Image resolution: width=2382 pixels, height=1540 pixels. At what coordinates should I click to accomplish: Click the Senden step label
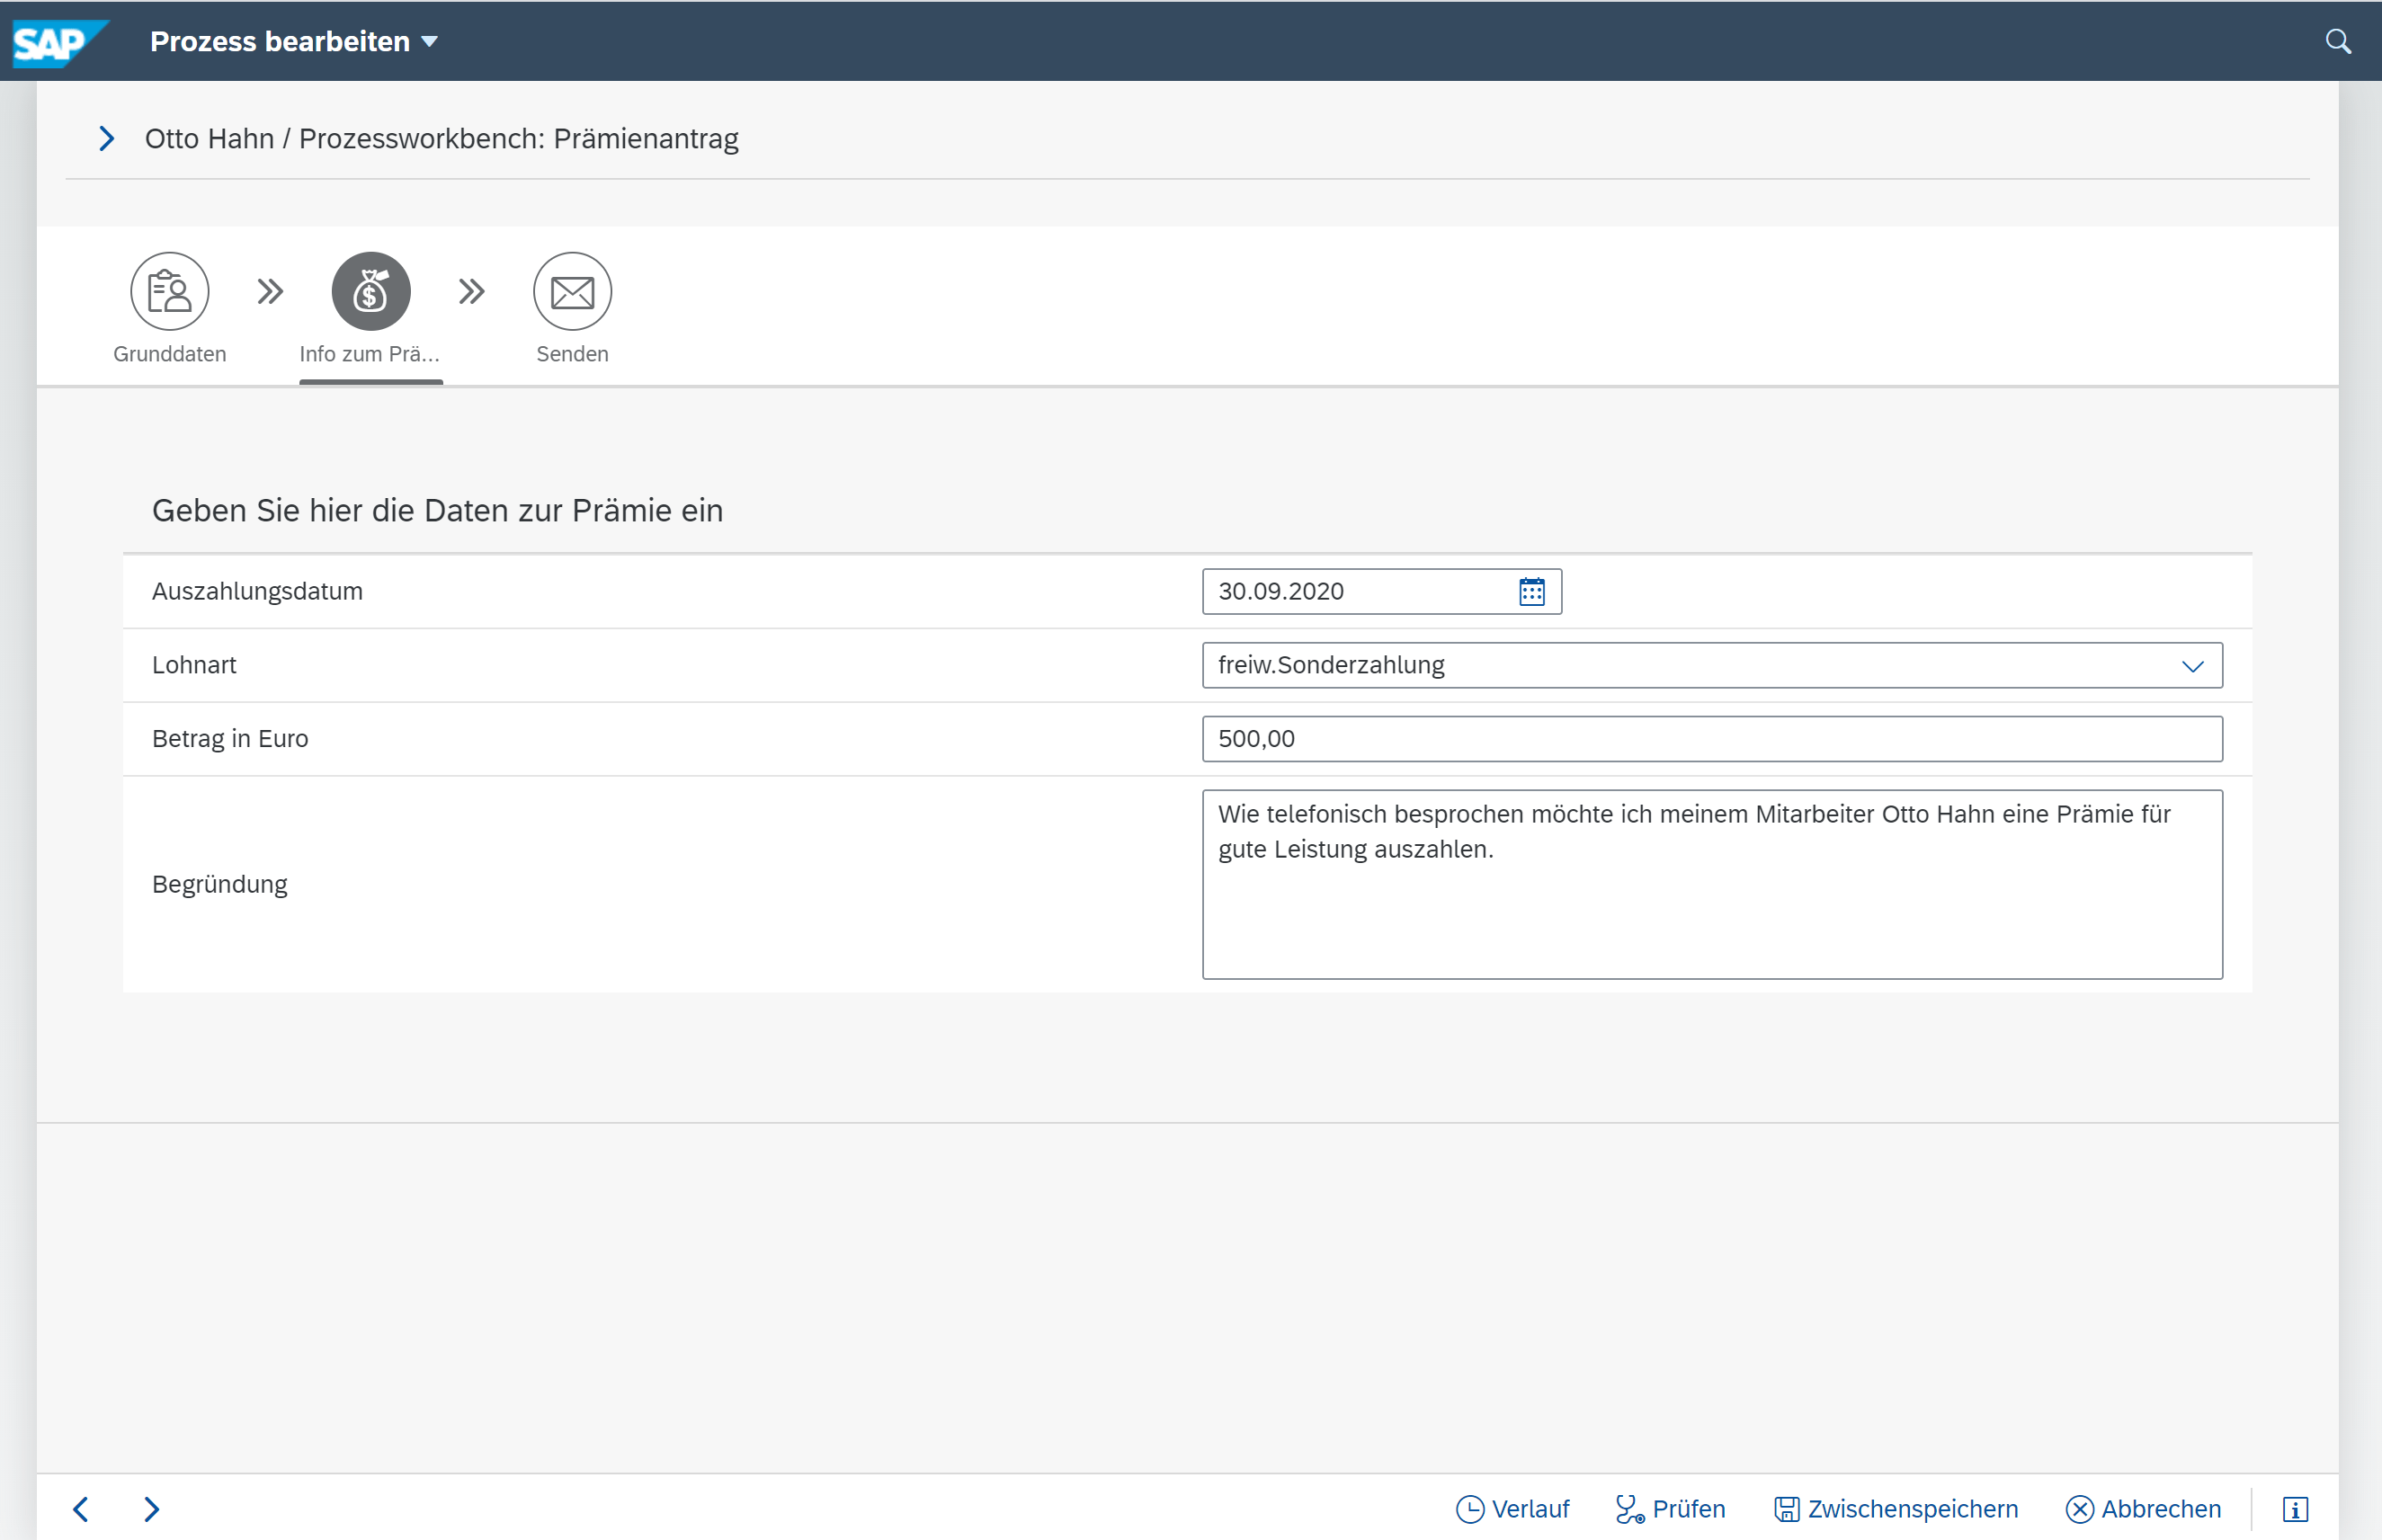[572, 354]
